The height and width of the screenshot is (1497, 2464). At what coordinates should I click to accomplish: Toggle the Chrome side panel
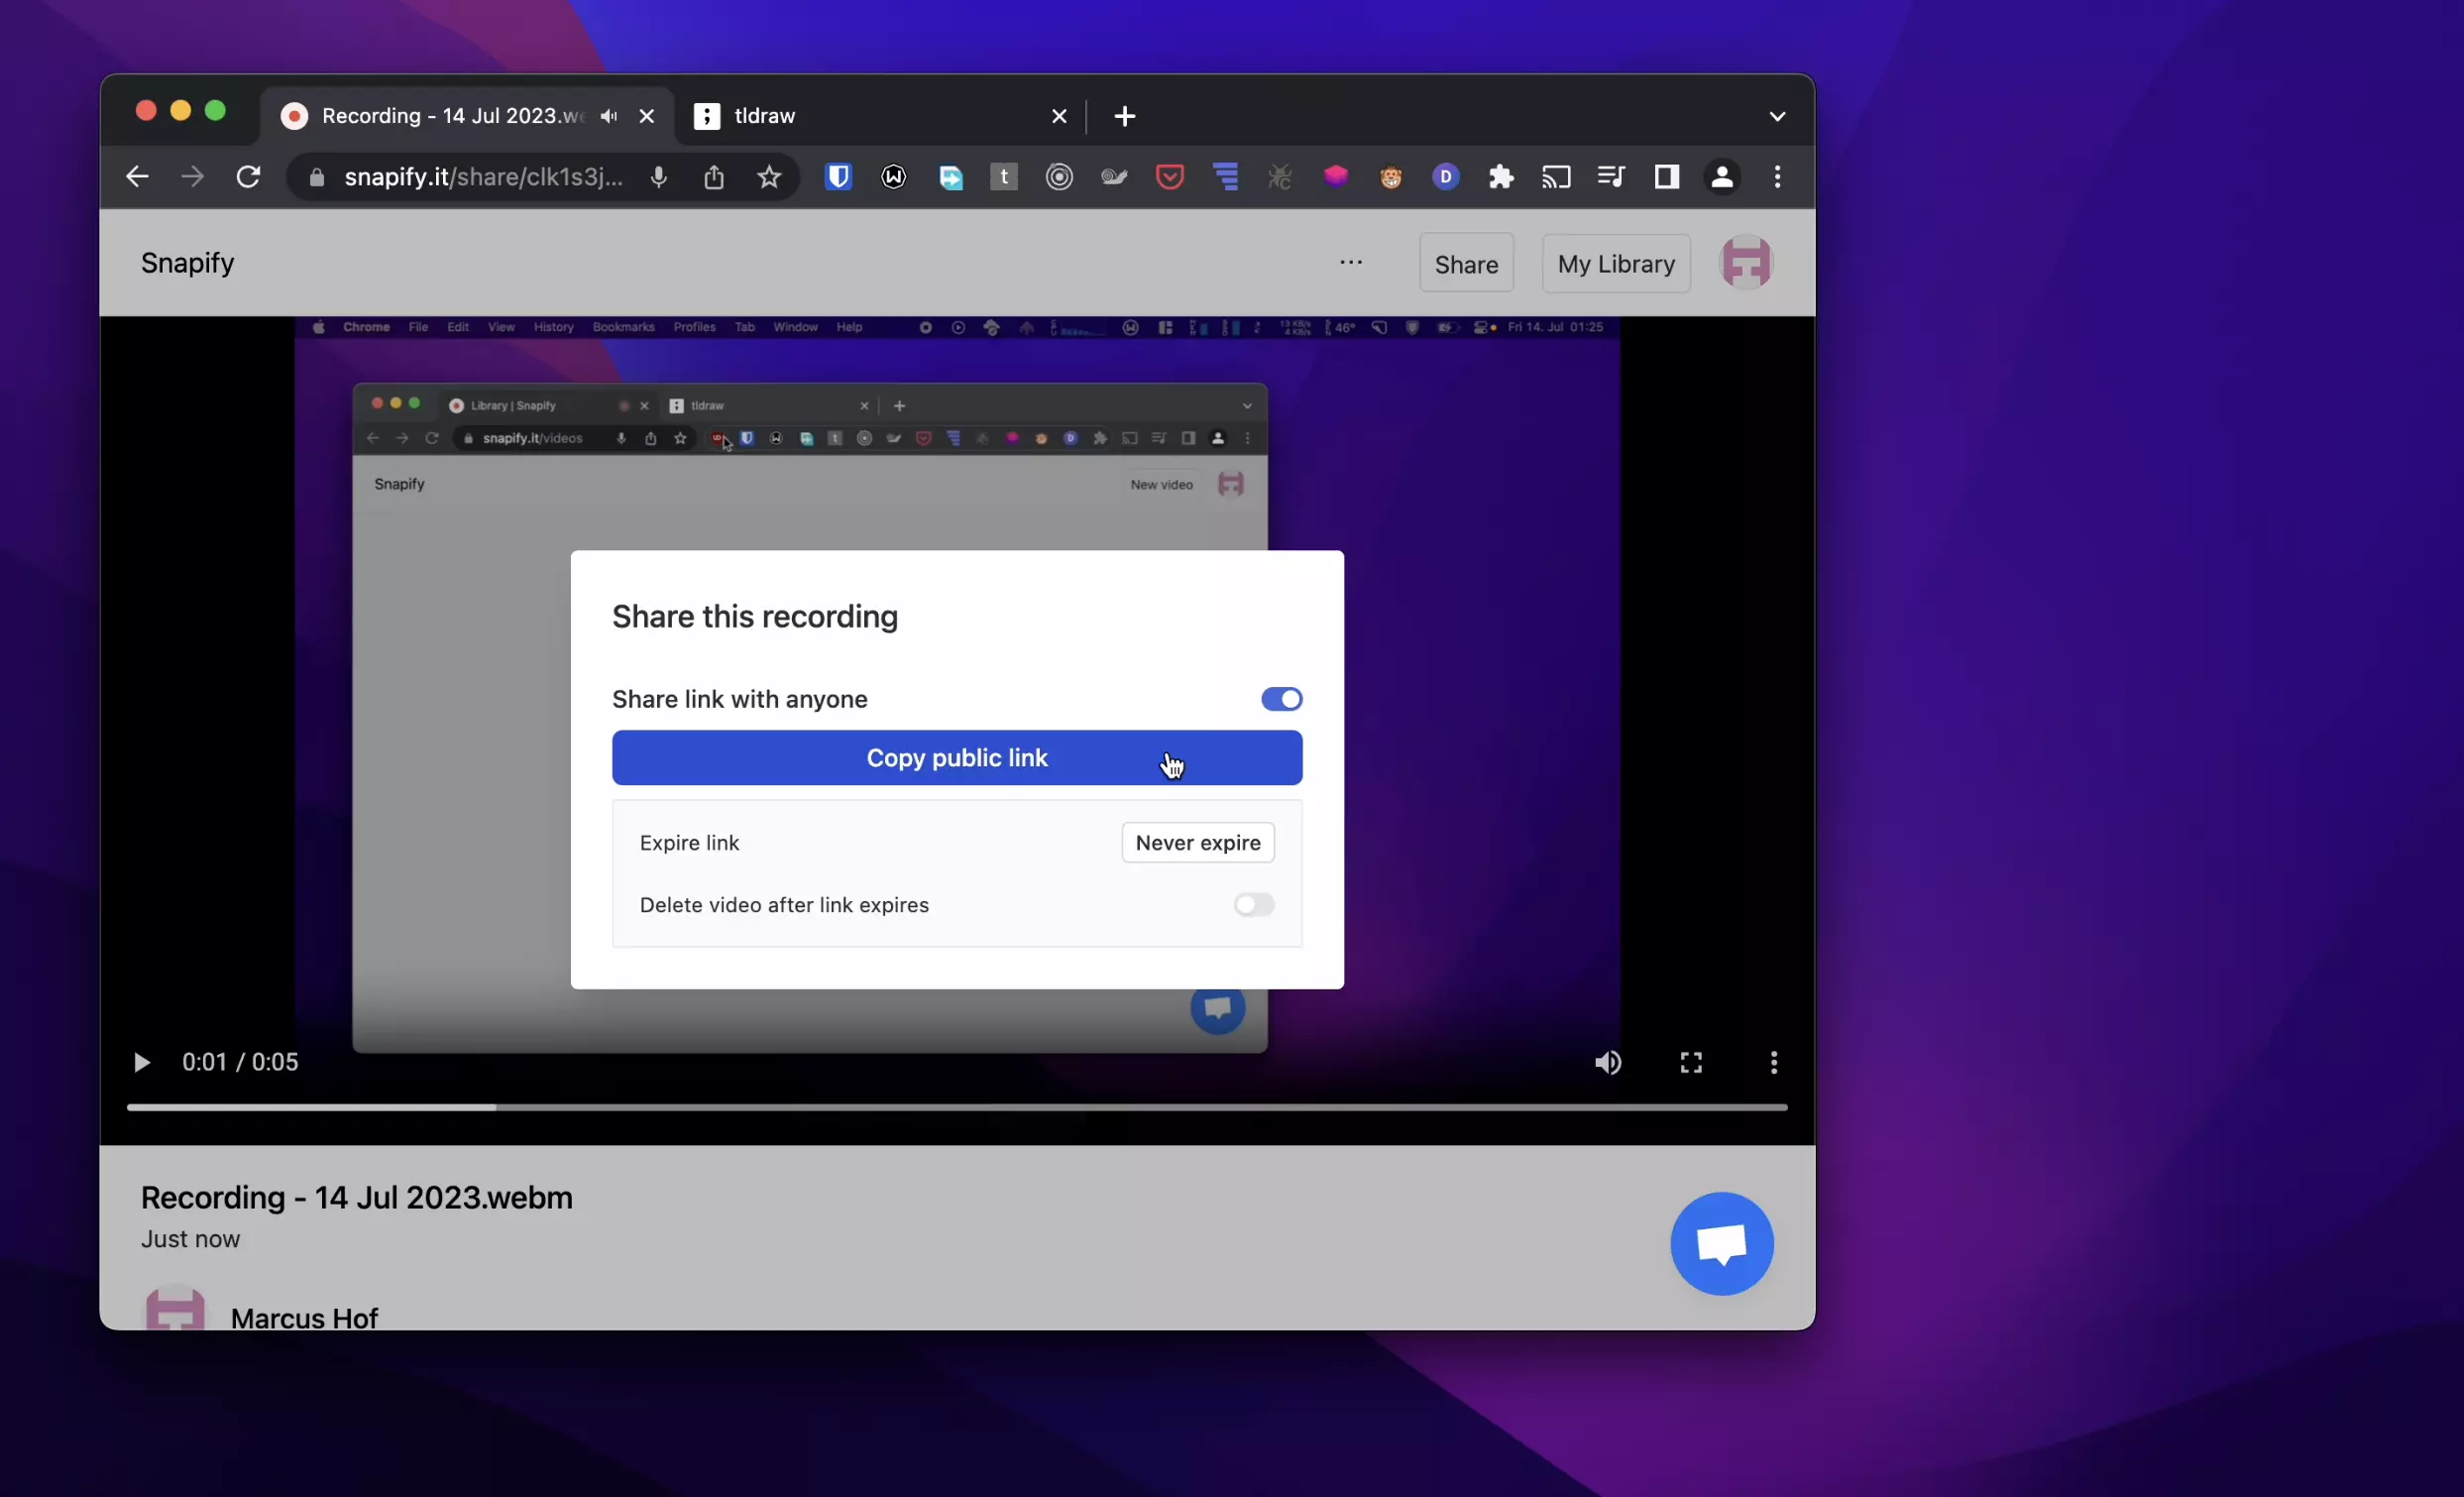pos(1666,177)
